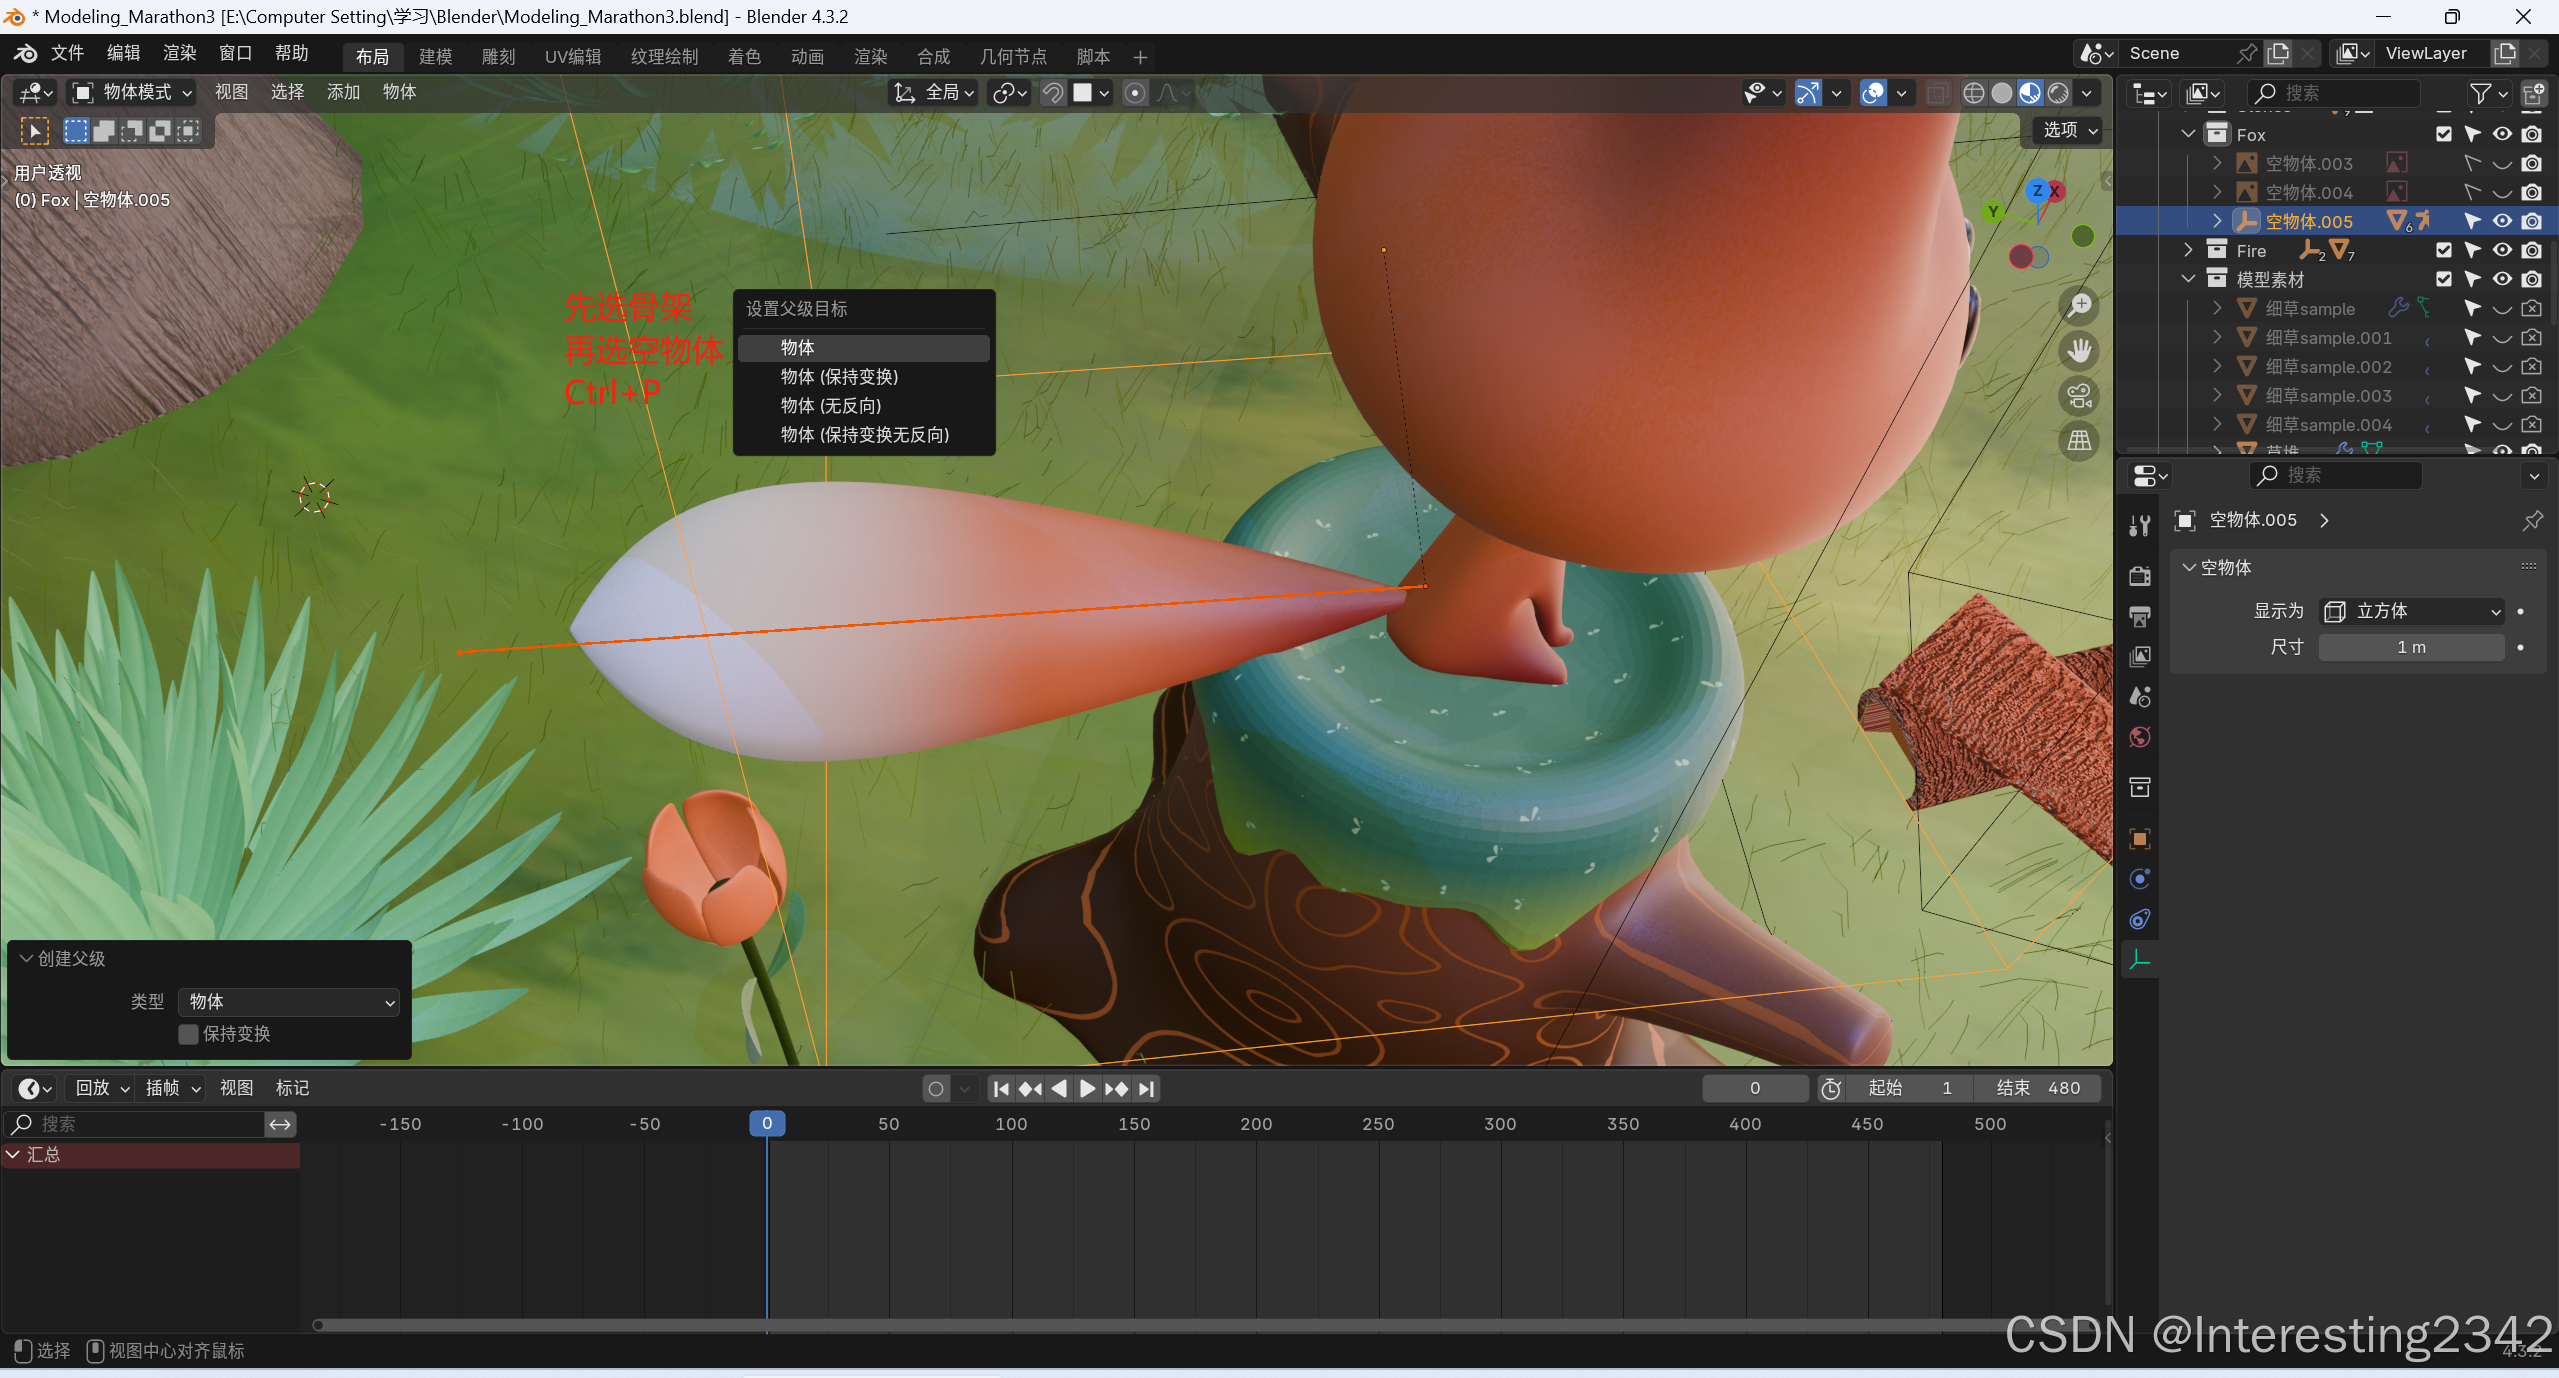Click the 尺寸 1 m value field

[2411, 647]
